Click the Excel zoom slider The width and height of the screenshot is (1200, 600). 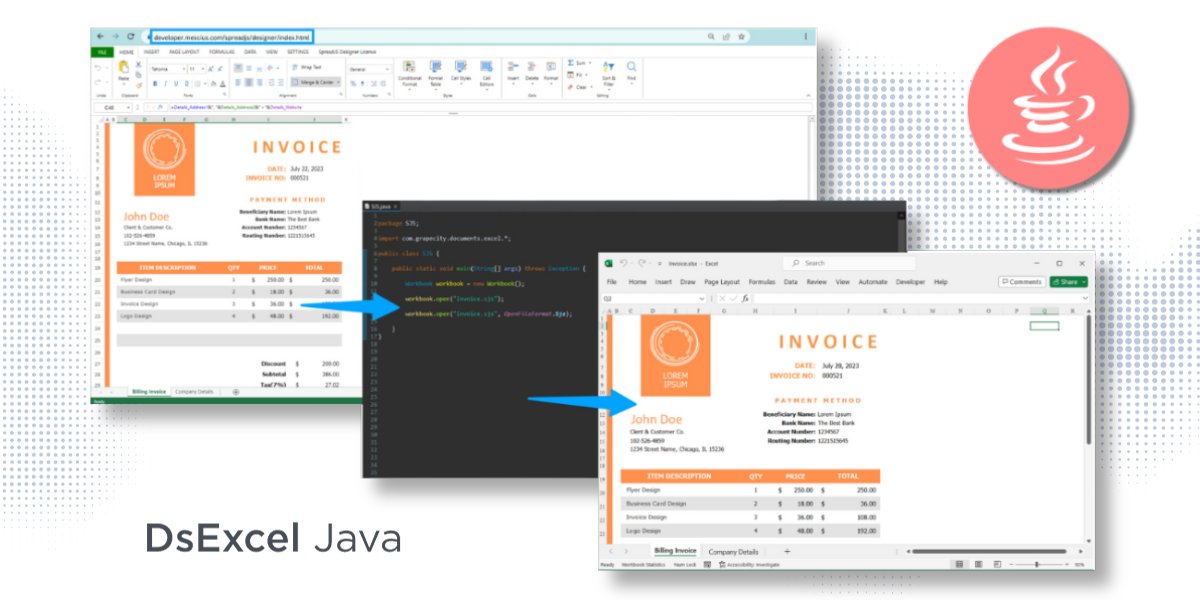pos(1037,565)
